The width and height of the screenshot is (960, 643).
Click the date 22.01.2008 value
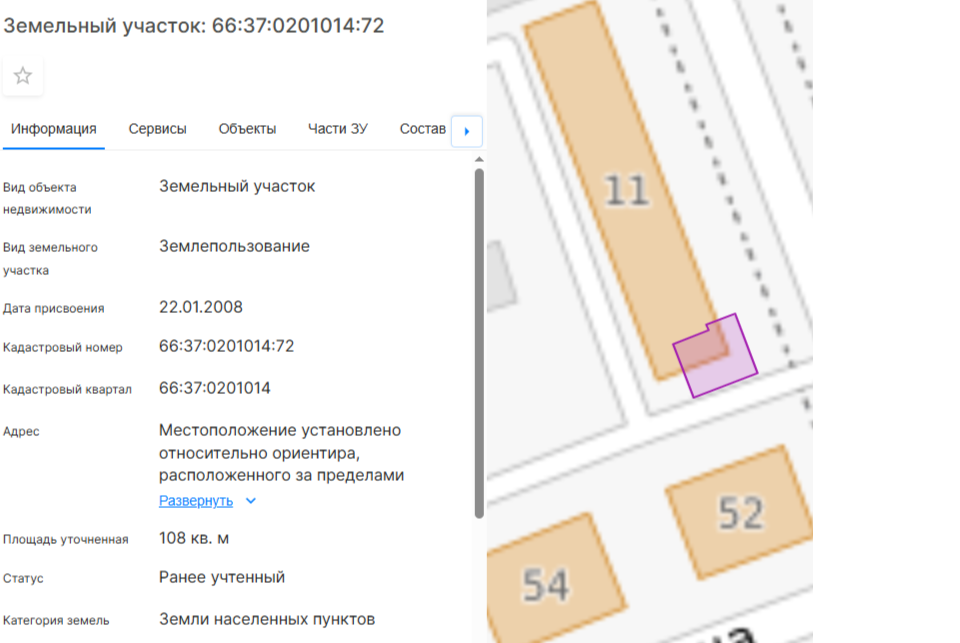click(201, 307)
